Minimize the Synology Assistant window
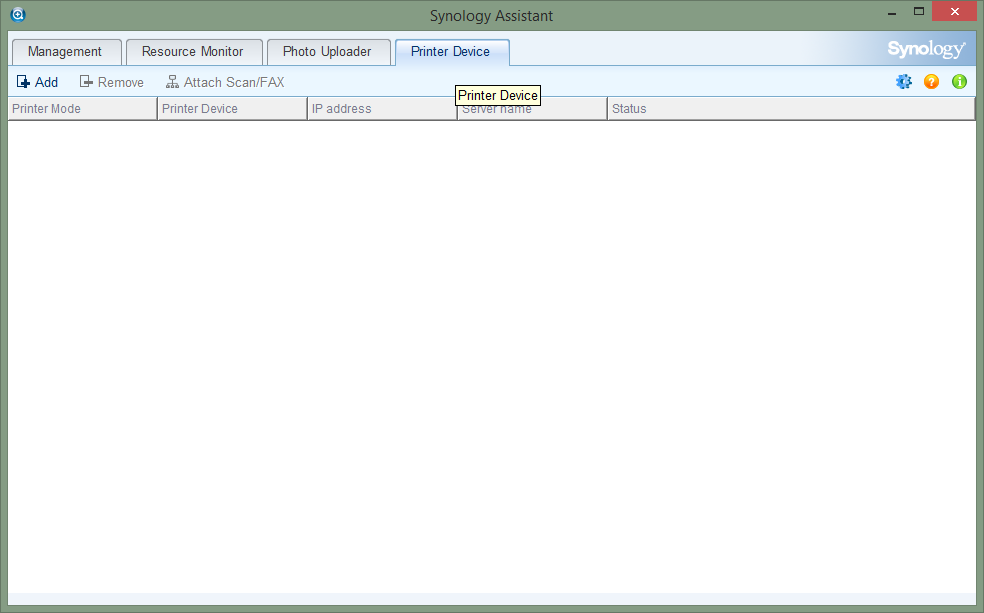 point(892,13)
